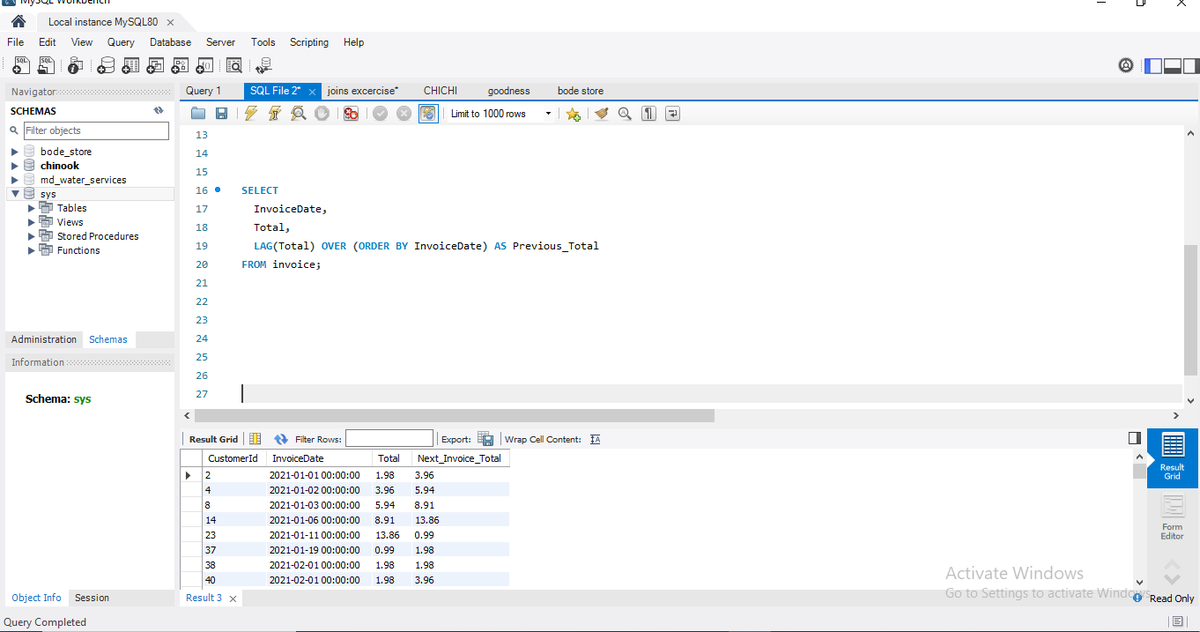Image resolution: width=1200 pixels, height=632 pixels.
Task: Save the script to a file
Action: (x=221, y=114)
